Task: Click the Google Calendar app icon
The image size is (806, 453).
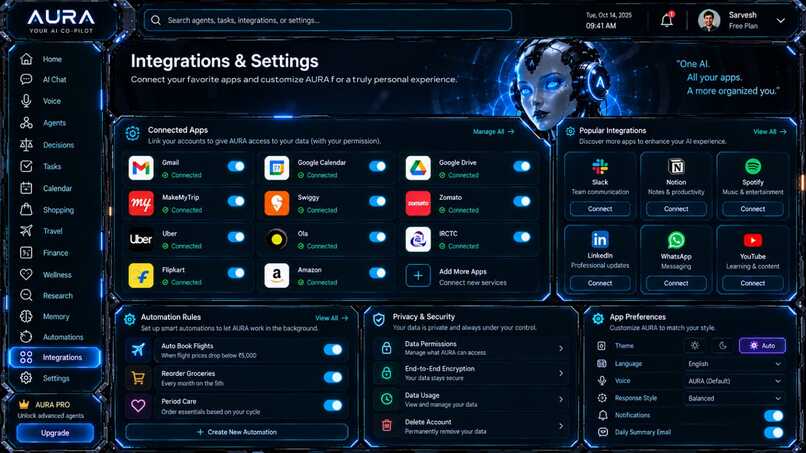Action: [277, 168]
